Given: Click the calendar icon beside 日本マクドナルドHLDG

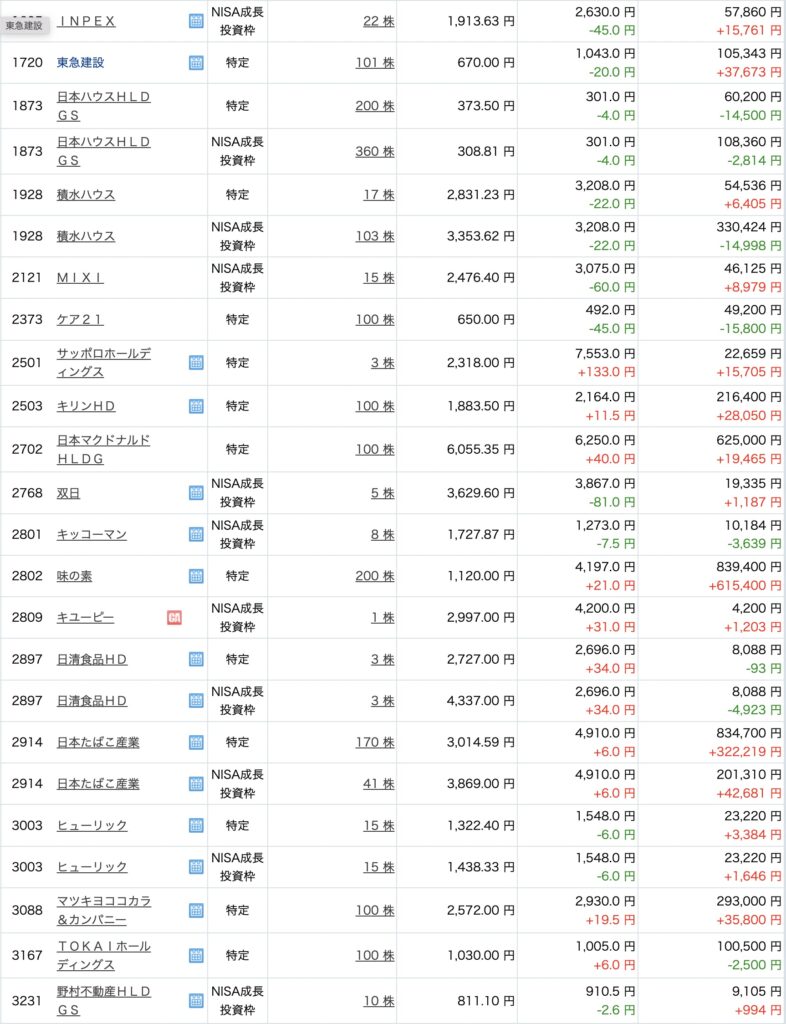Looking at the screenshot, I should pyautogui.click(x=195, y=449).
